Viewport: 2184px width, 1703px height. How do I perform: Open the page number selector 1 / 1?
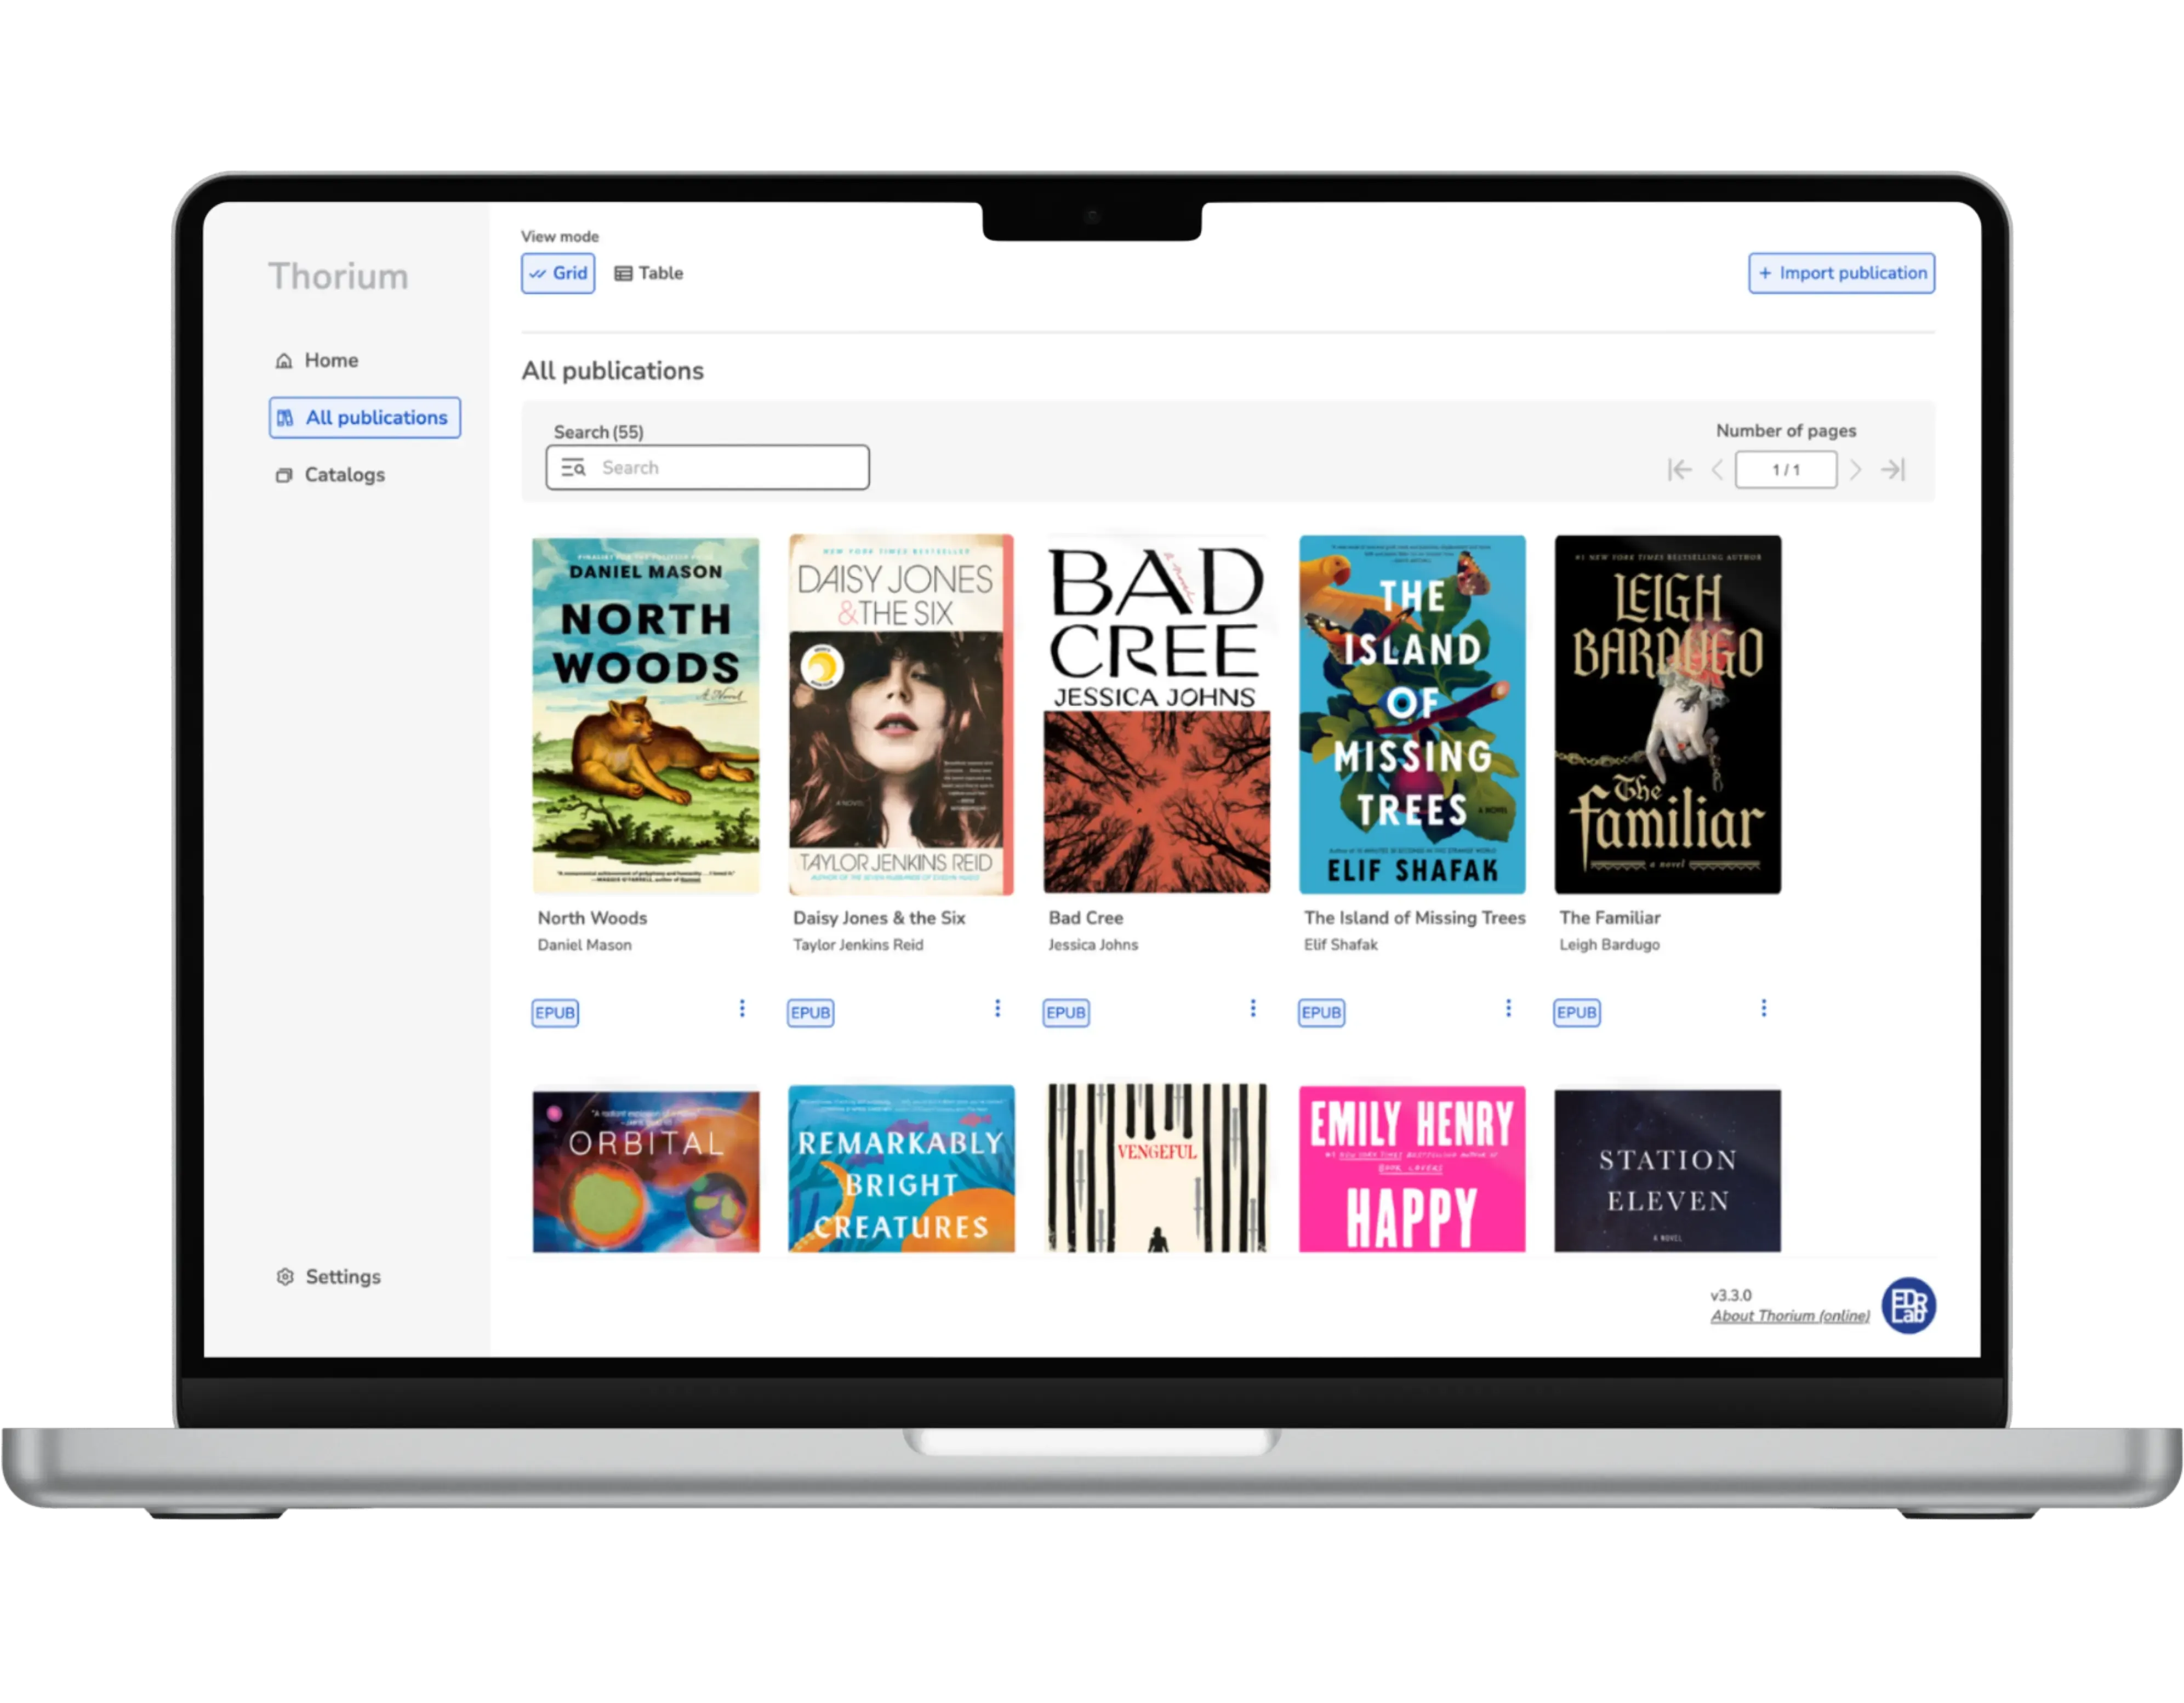click(1786, 469)
